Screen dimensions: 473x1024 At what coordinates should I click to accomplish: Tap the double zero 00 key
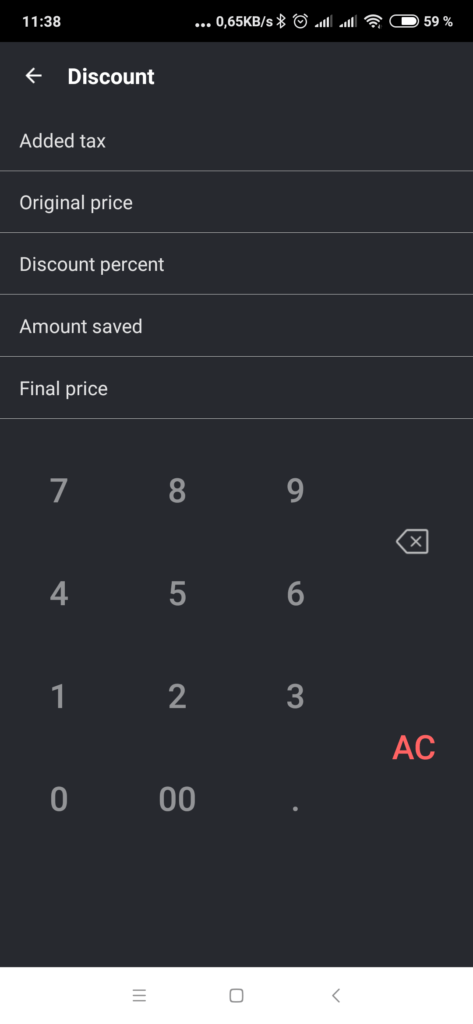(x=177, y=799)
